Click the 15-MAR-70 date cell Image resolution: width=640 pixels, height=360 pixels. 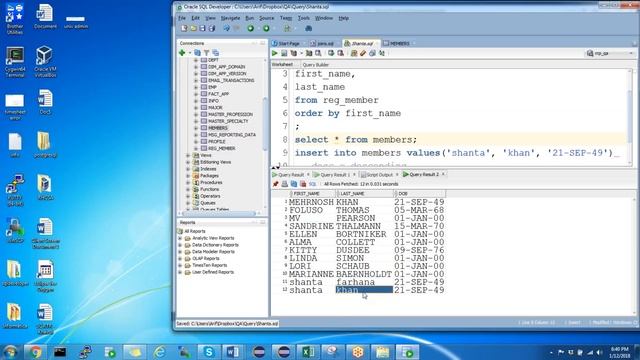click(x=419, y=226)
